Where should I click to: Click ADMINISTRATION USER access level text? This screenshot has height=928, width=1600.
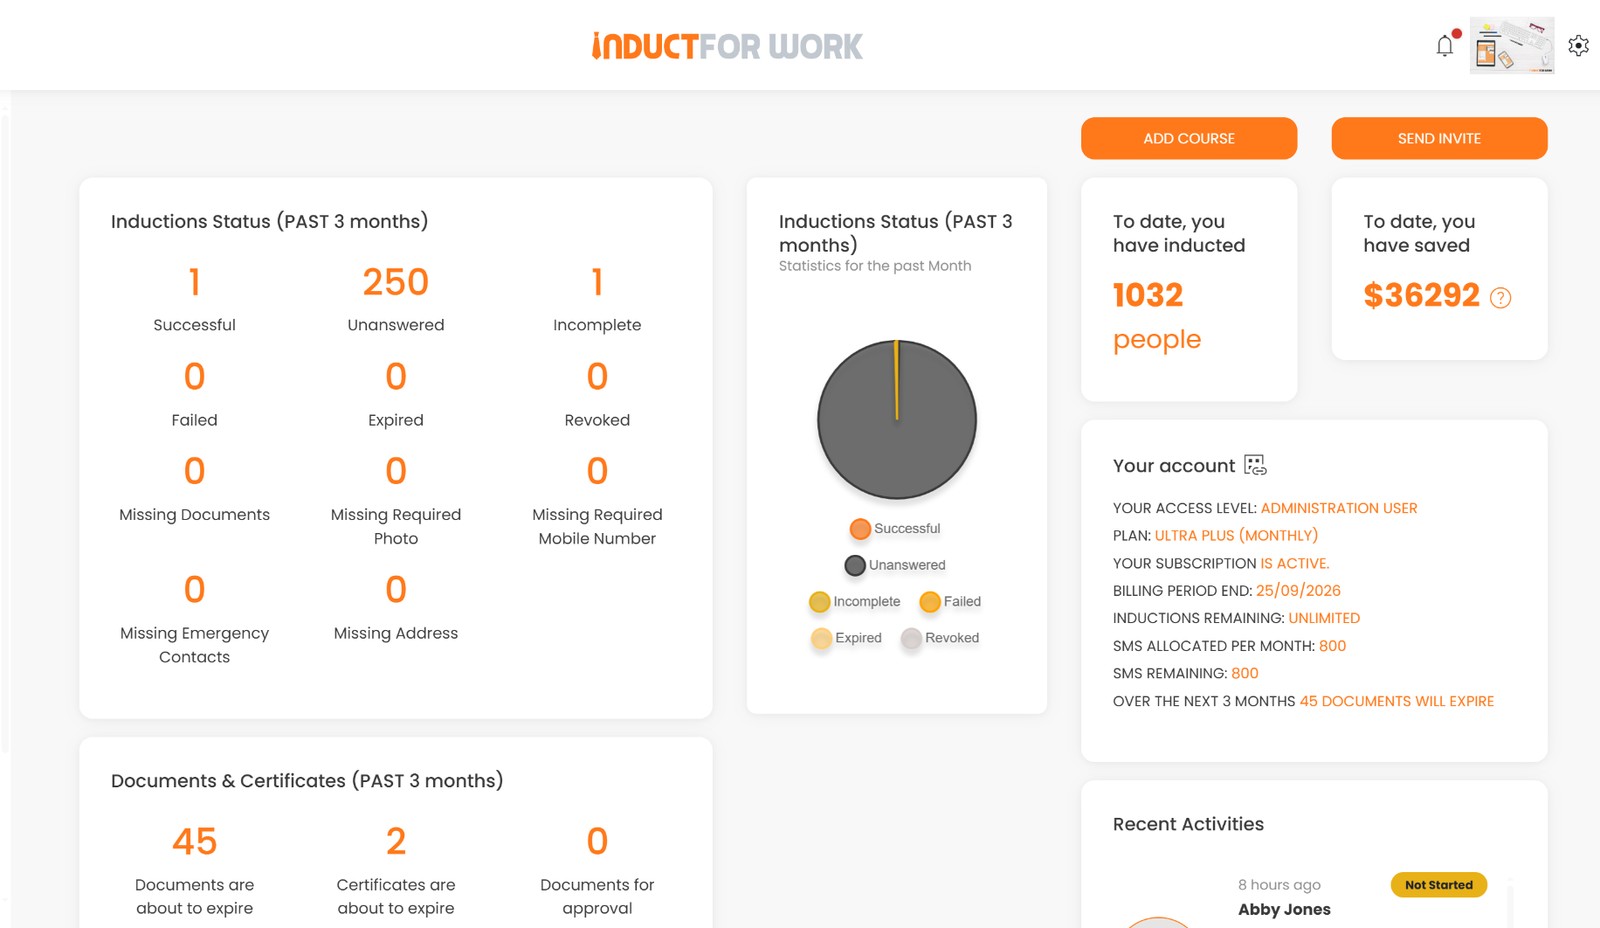(1339, 508)
